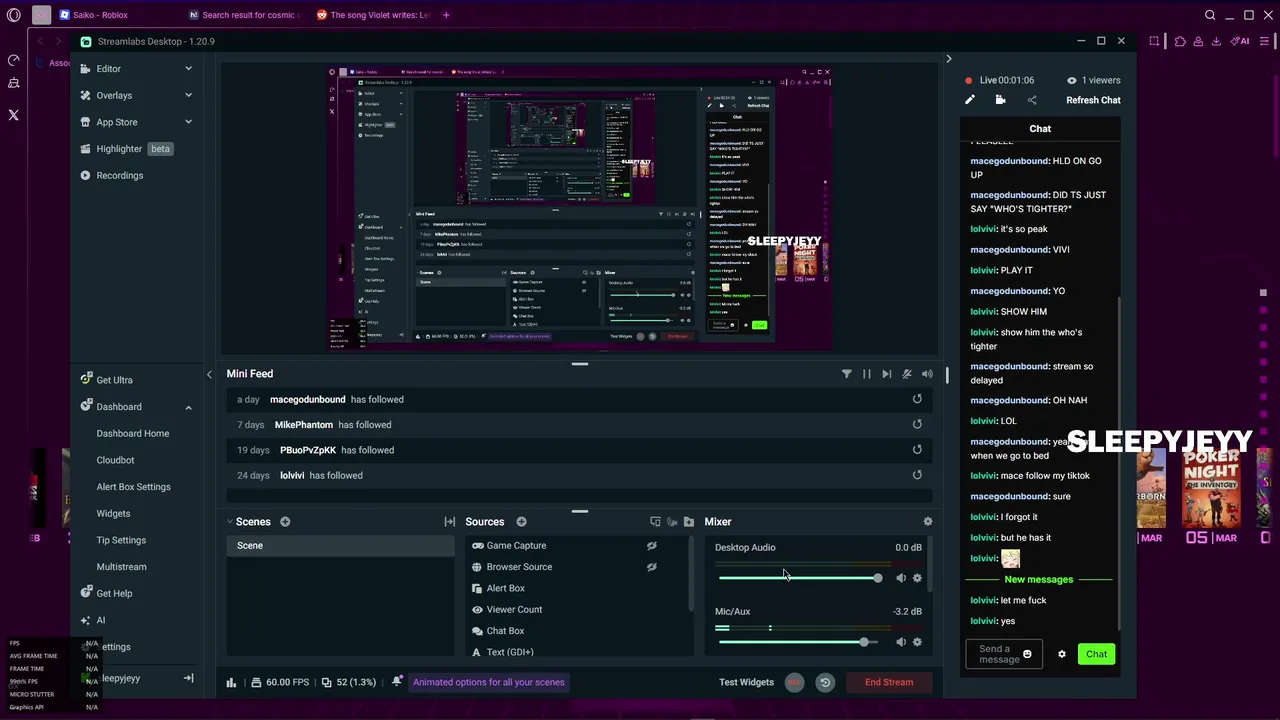The height and width of the screenshot is (720, 1280).
Task: Add a new source with plus icon
Action: tap(521, 522)
